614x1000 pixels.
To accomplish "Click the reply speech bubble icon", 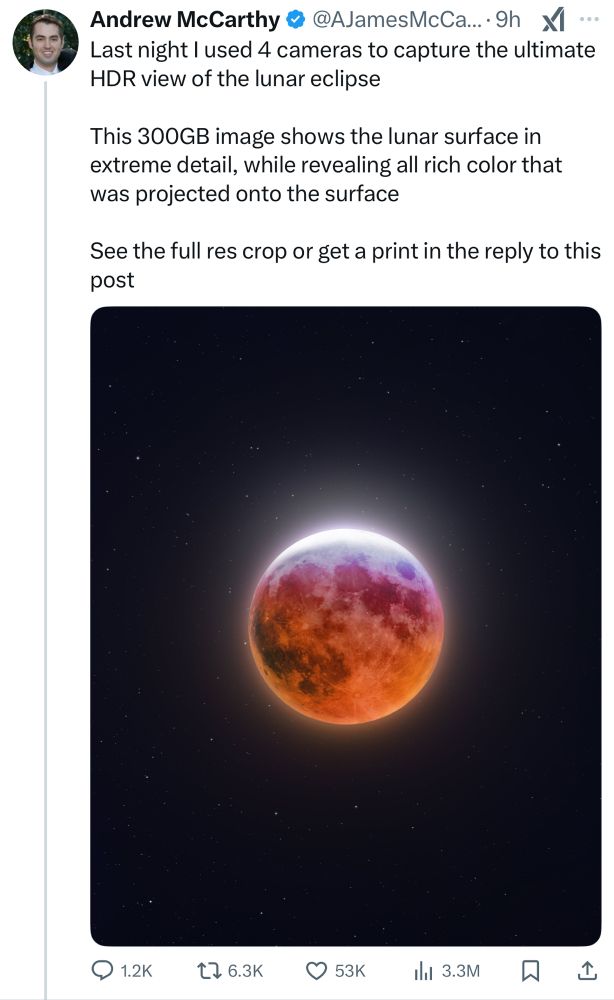I will (x=103, y=970).
